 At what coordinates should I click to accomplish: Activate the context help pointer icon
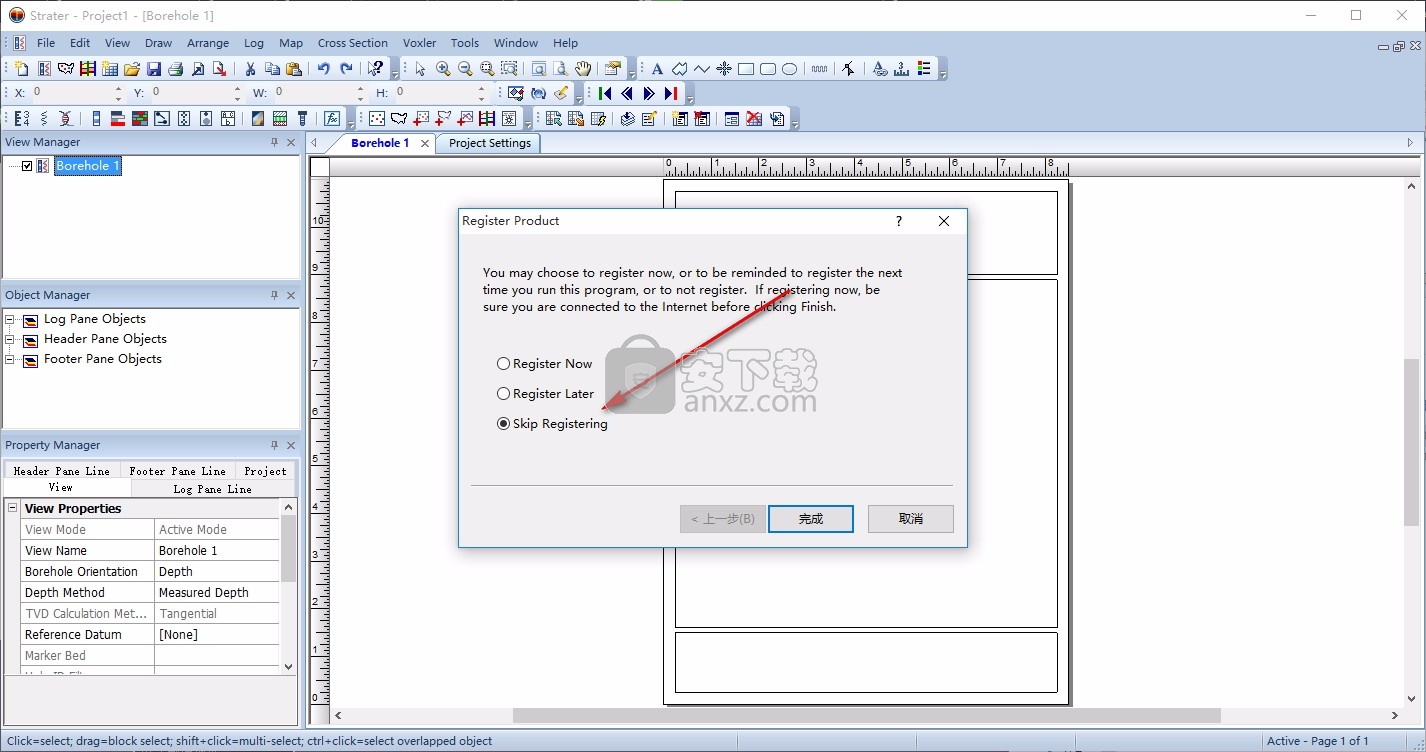pyautogui.click(x=375, y=69)
